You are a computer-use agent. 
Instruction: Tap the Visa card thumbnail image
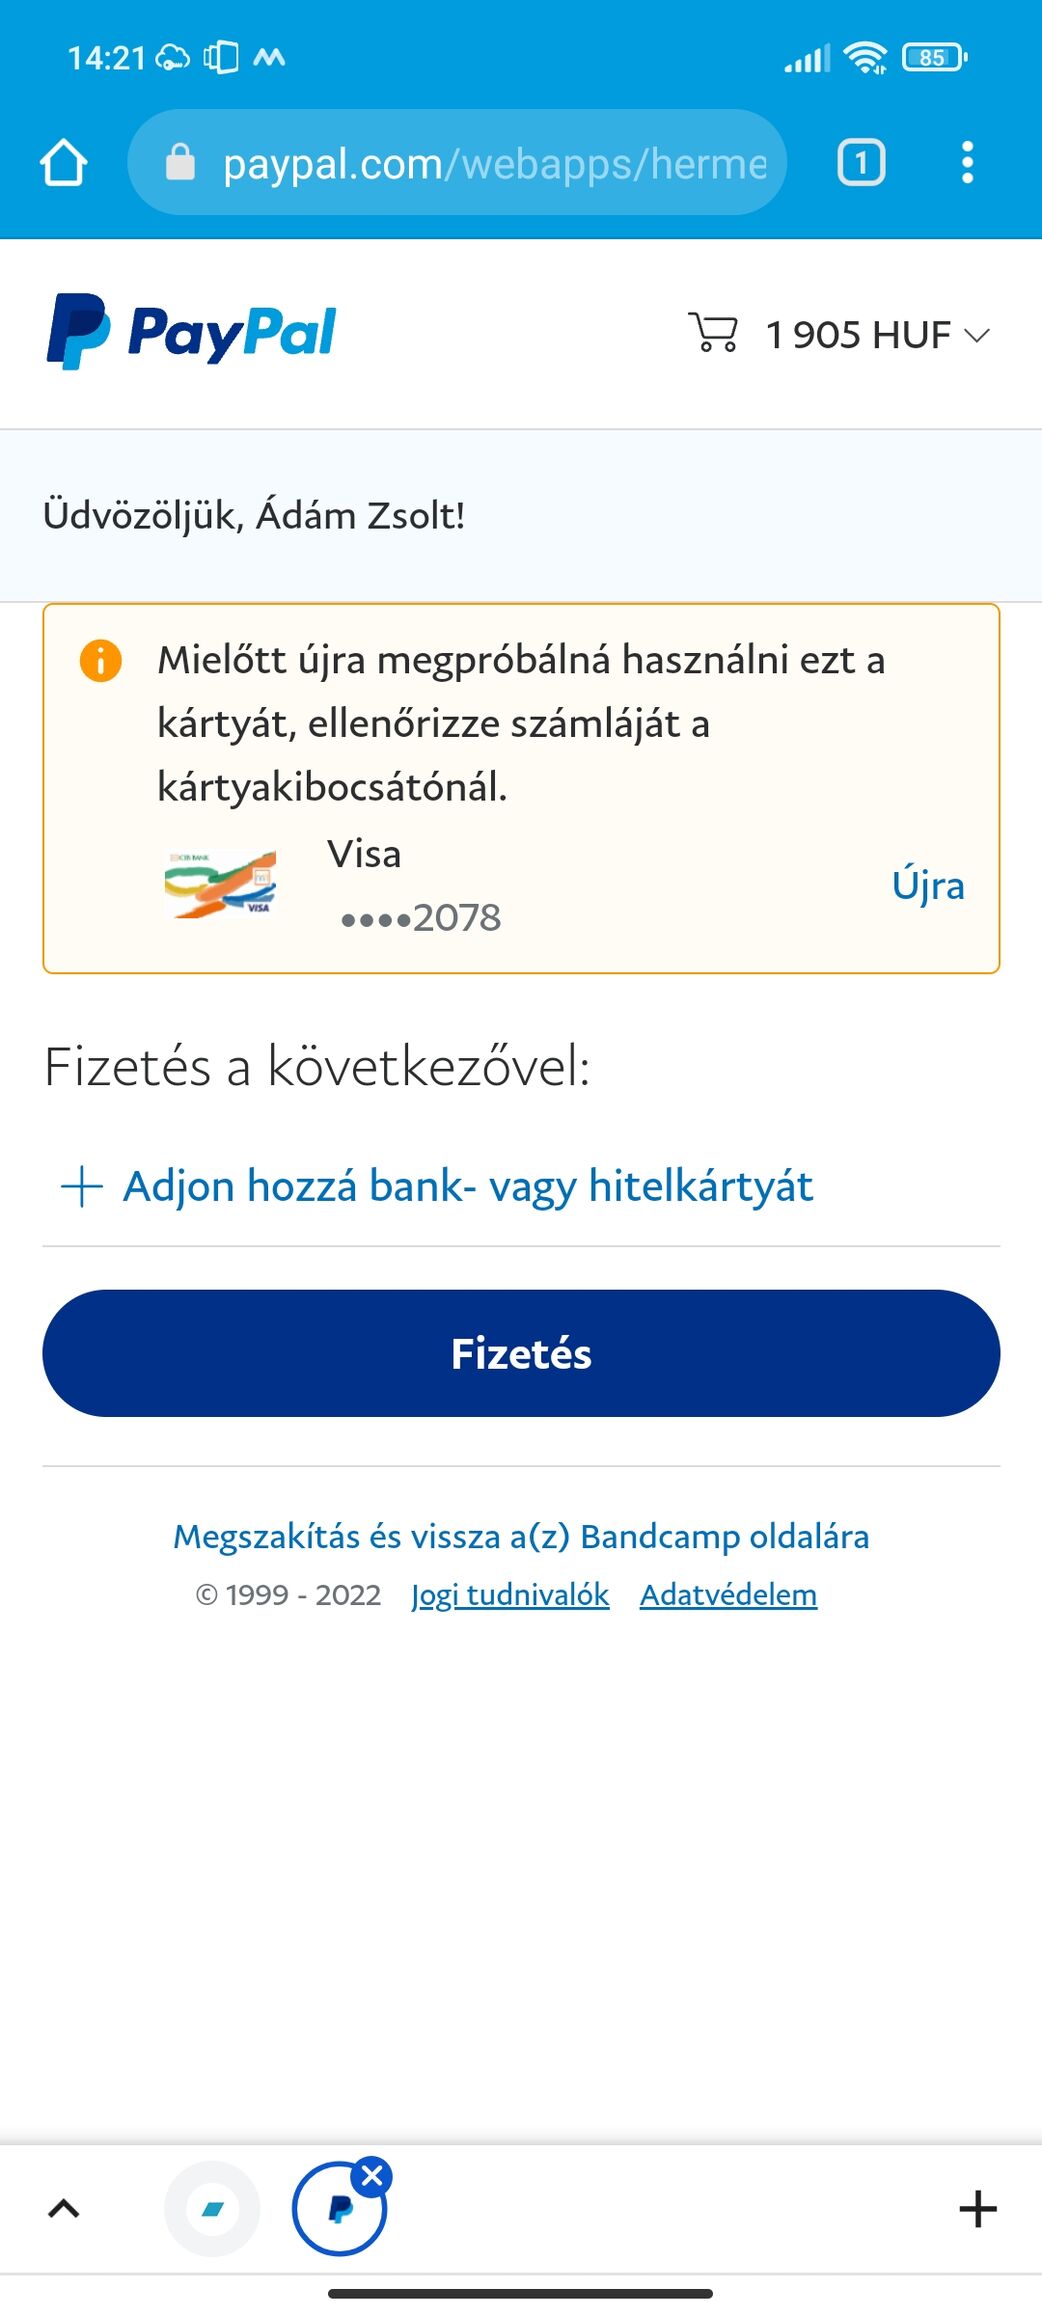[x=221, y=884]
